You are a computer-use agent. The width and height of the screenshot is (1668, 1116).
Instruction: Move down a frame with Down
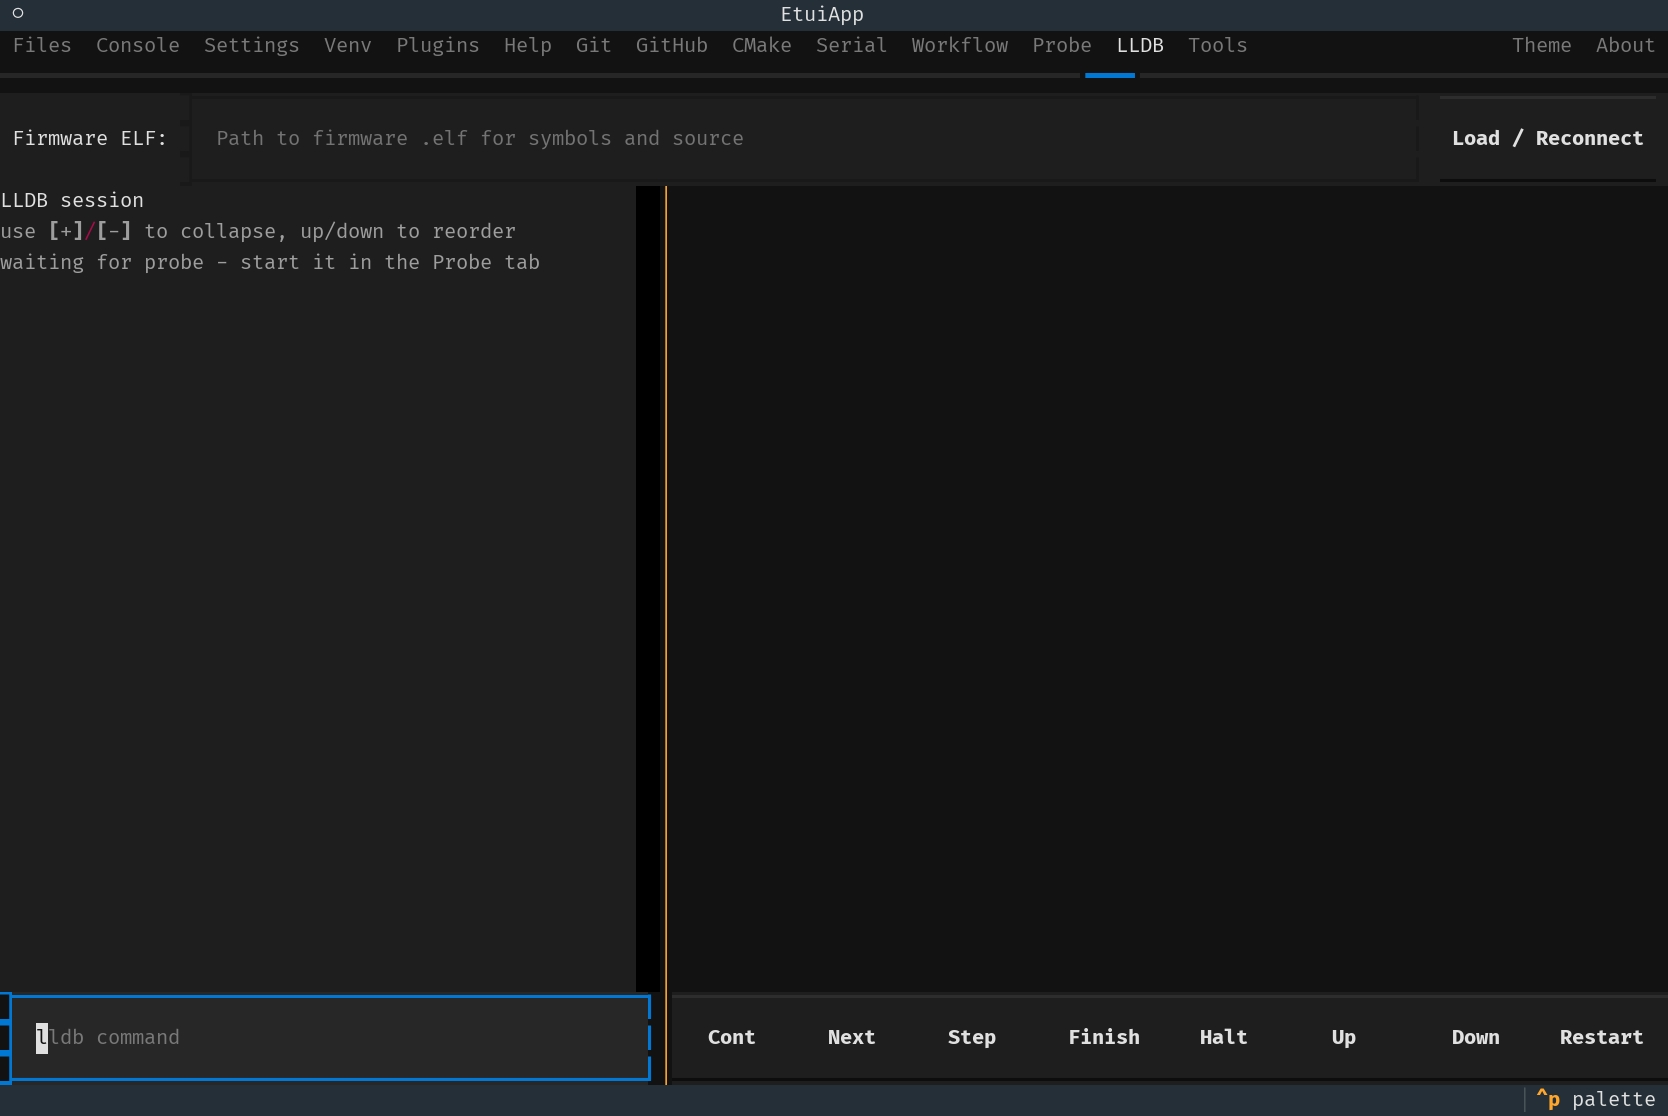pos(1476,1037)
